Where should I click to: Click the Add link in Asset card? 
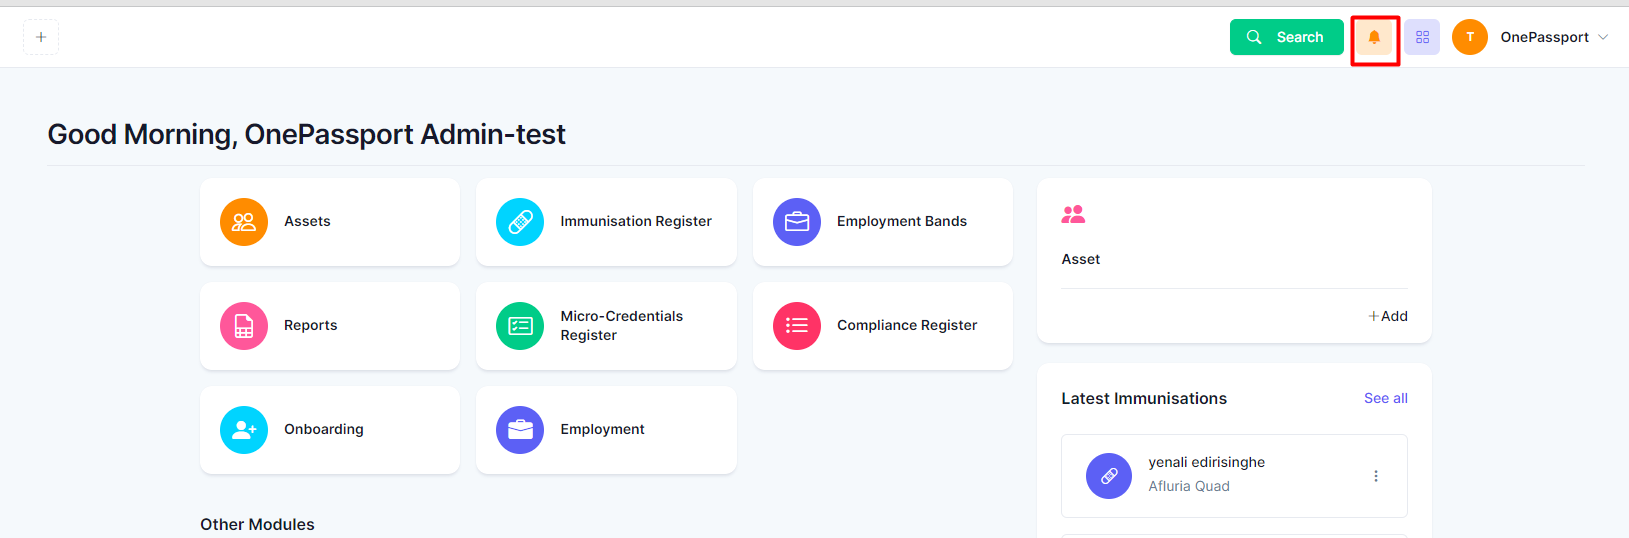tap(1388, 316)
